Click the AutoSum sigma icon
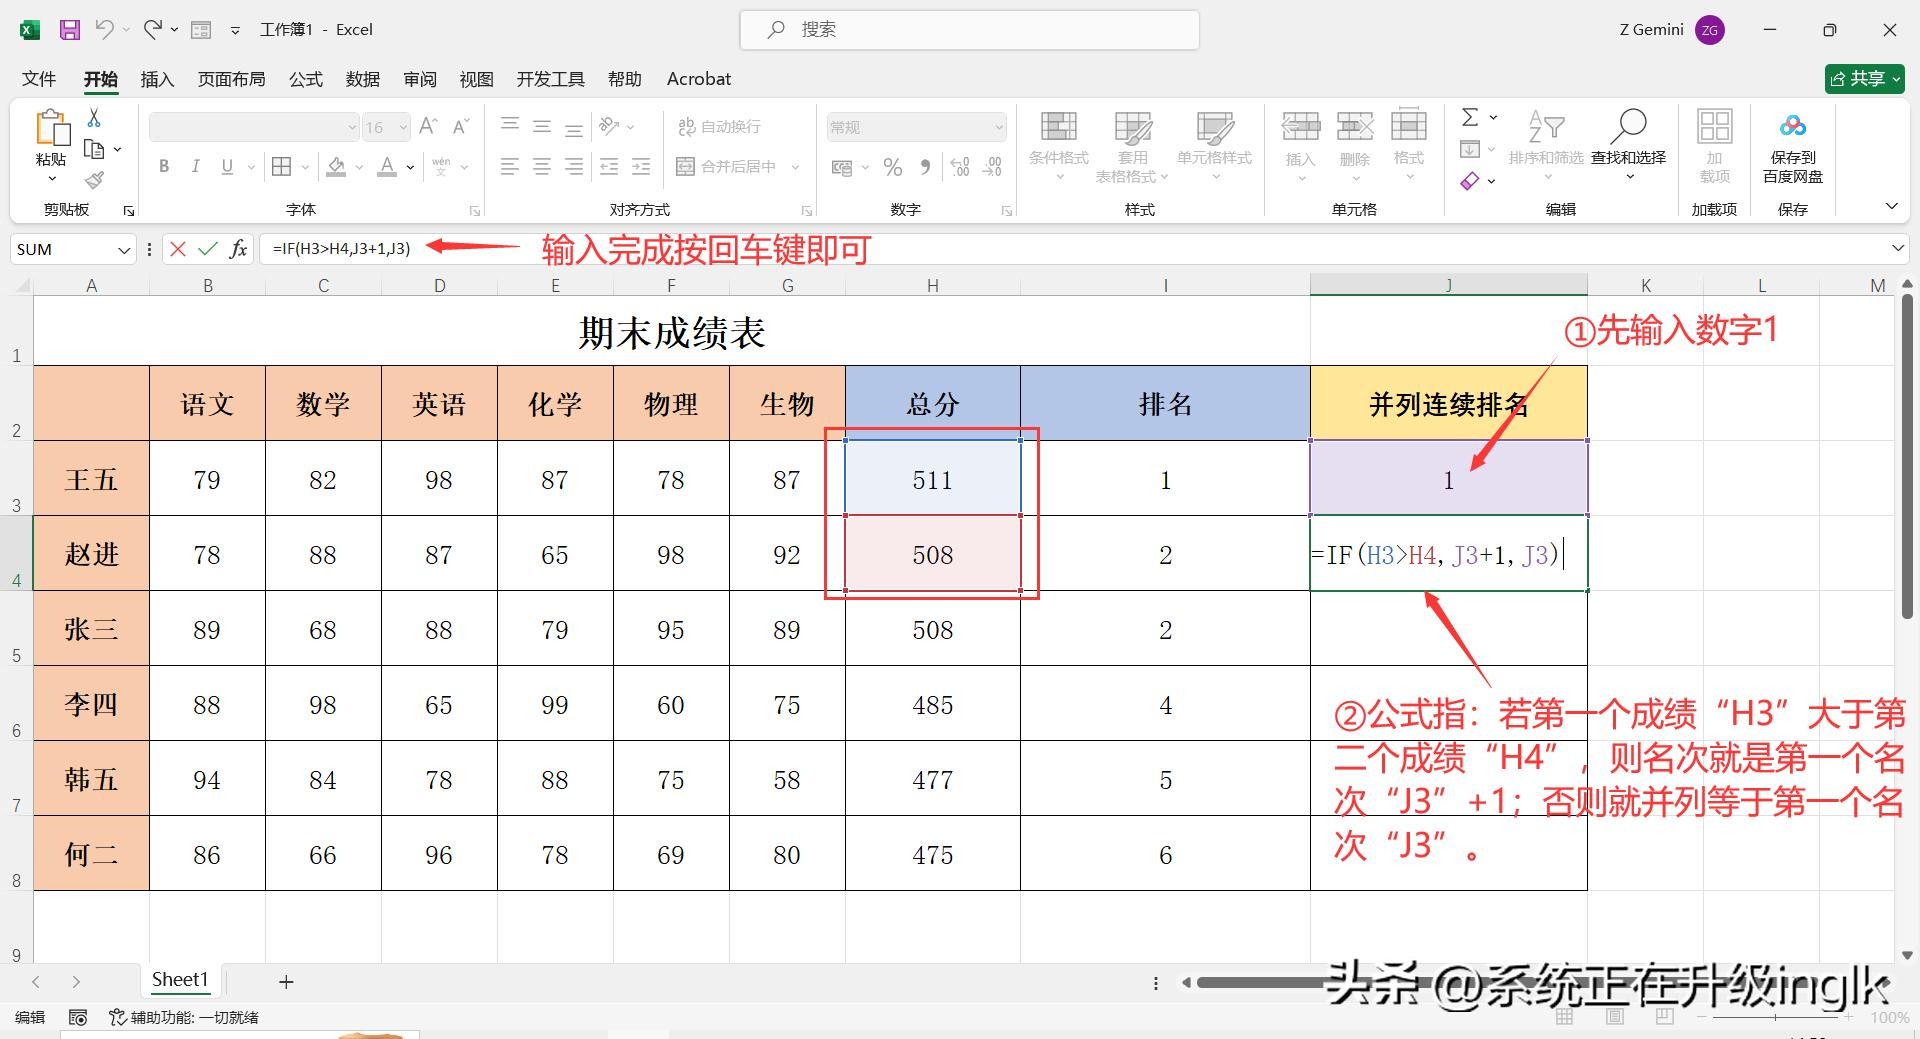 pos(1470,118)
